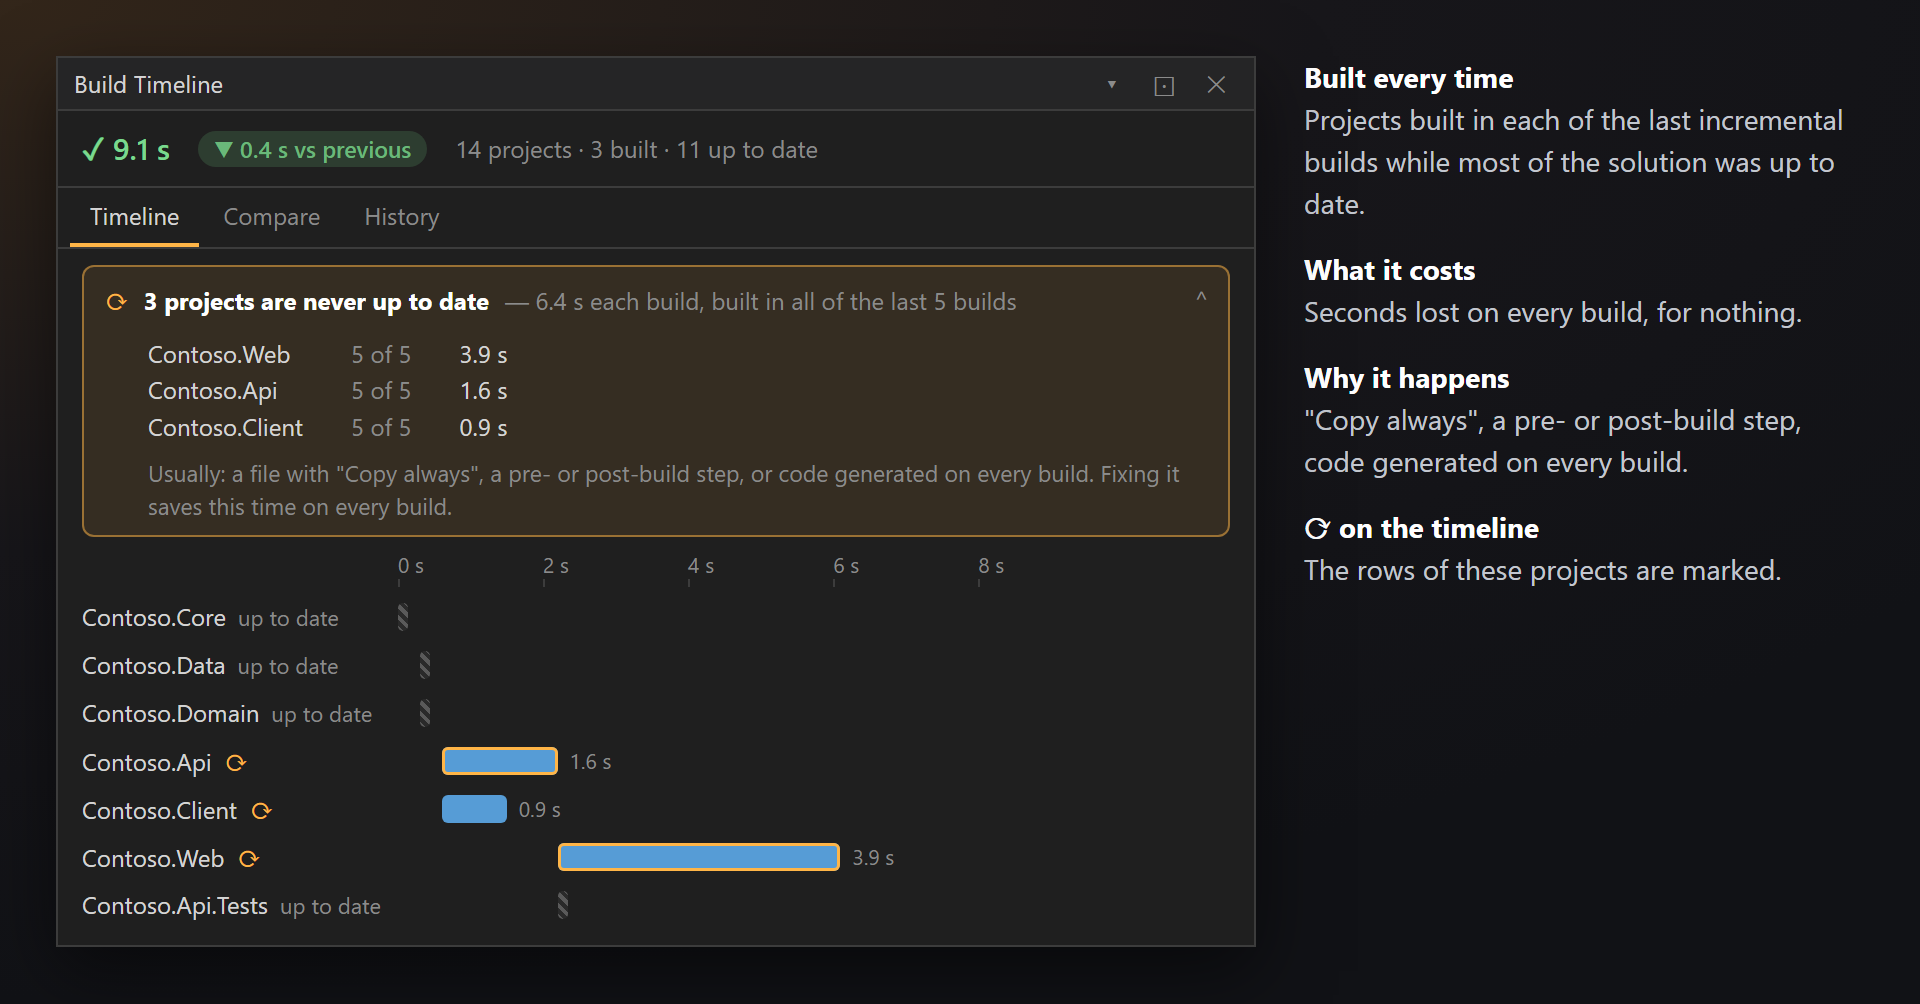Click the 3.9 s duration in the Contoso.Web list row
The height and width of the screenshot is (1004, 1920).
(x=484, y=355)
